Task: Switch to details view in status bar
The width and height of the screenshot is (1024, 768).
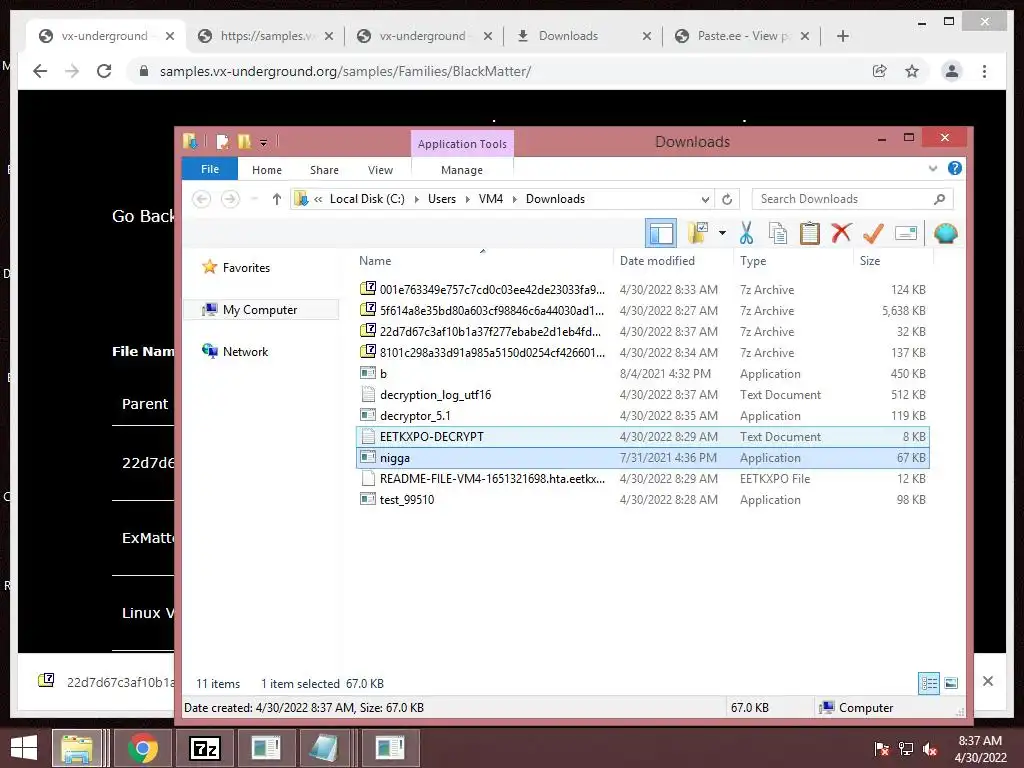Action: pyautogui.click(x=929, y=683)
